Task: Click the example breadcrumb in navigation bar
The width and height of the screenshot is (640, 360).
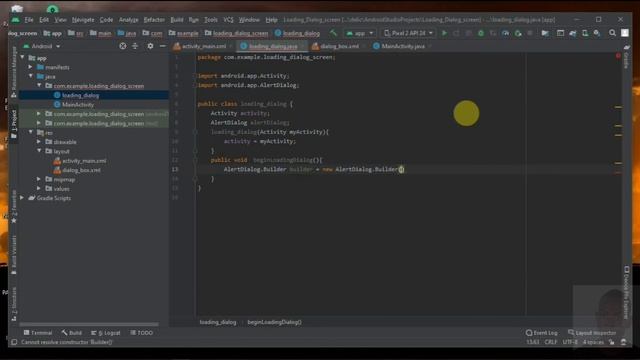Action: point(183,33)
